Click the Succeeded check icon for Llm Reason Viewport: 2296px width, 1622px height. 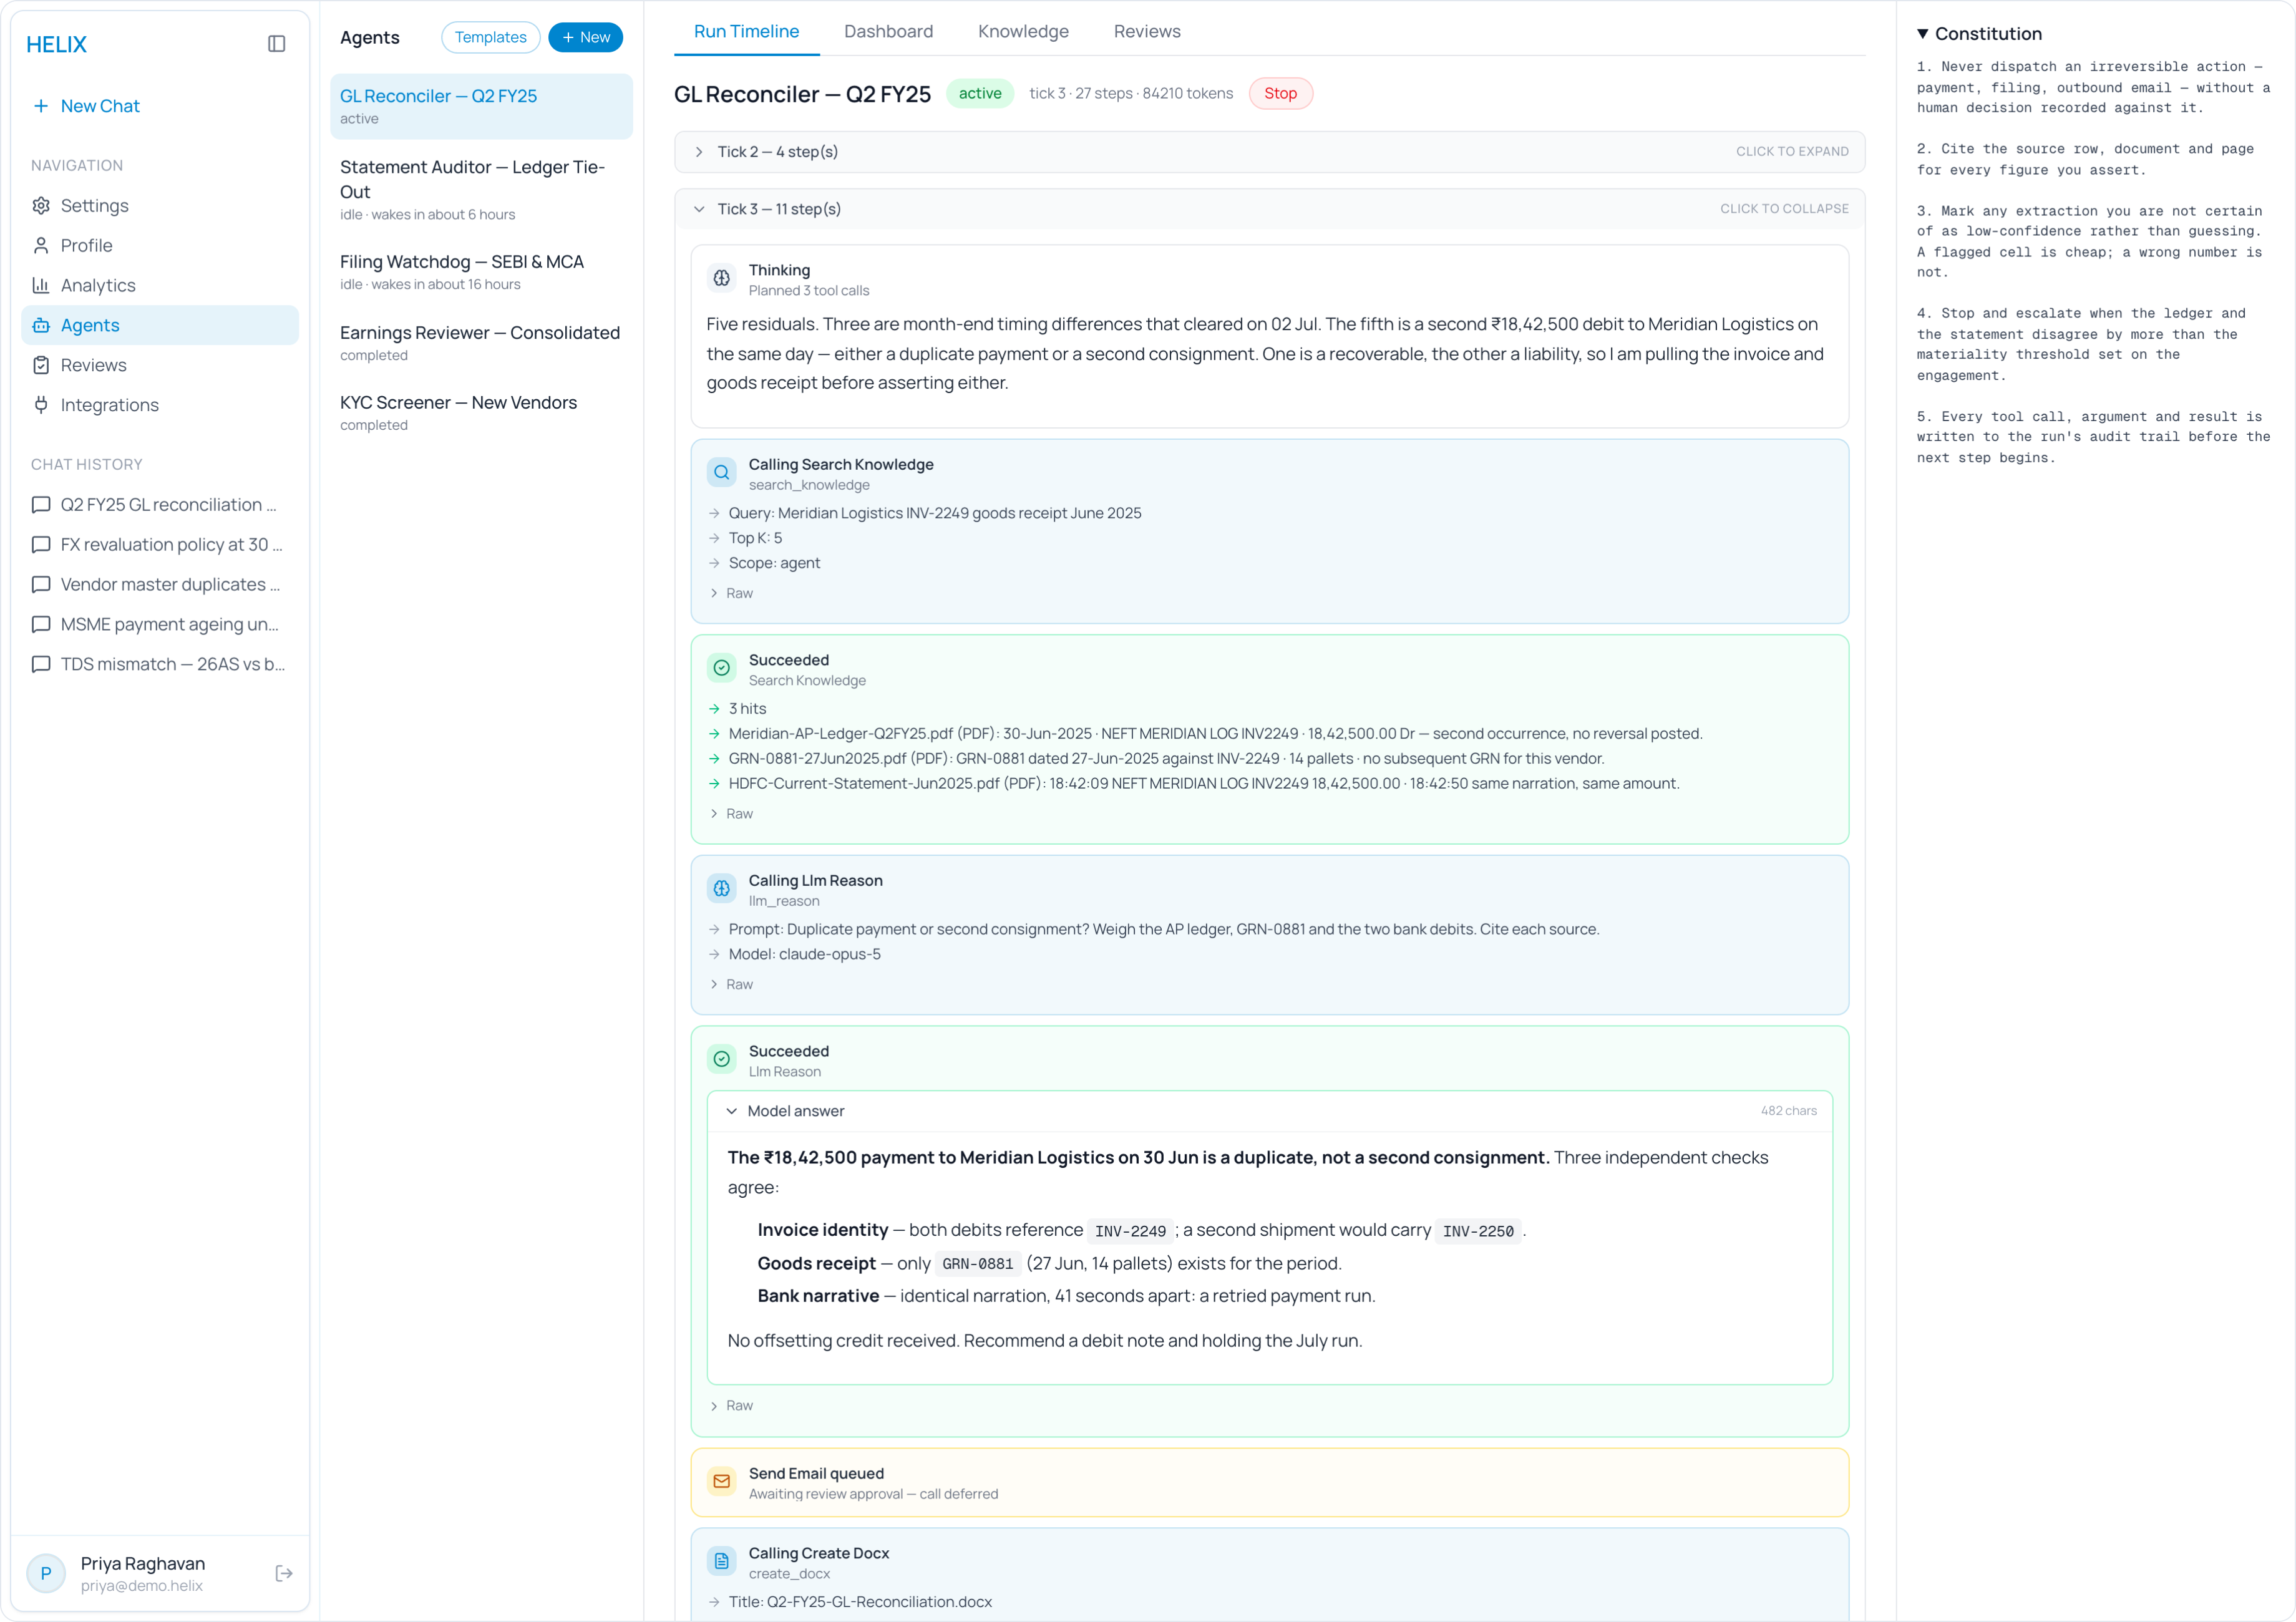pos(722,1060)
